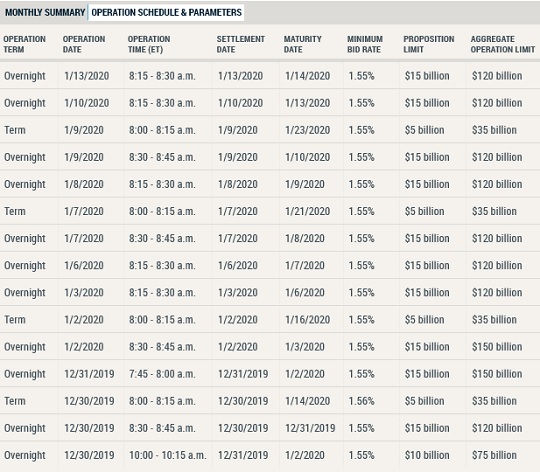This screenshot has height=472, width=540.
Task: Click maturity date 1/8/2020
Action: pos(305,238)
